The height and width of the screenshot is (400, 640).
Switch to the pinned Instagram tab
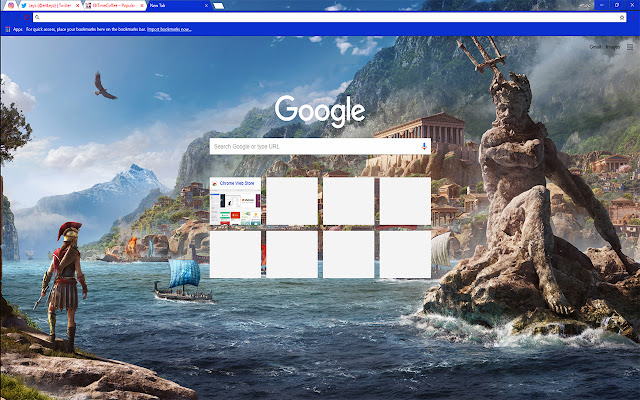click(x=11, y=6)
